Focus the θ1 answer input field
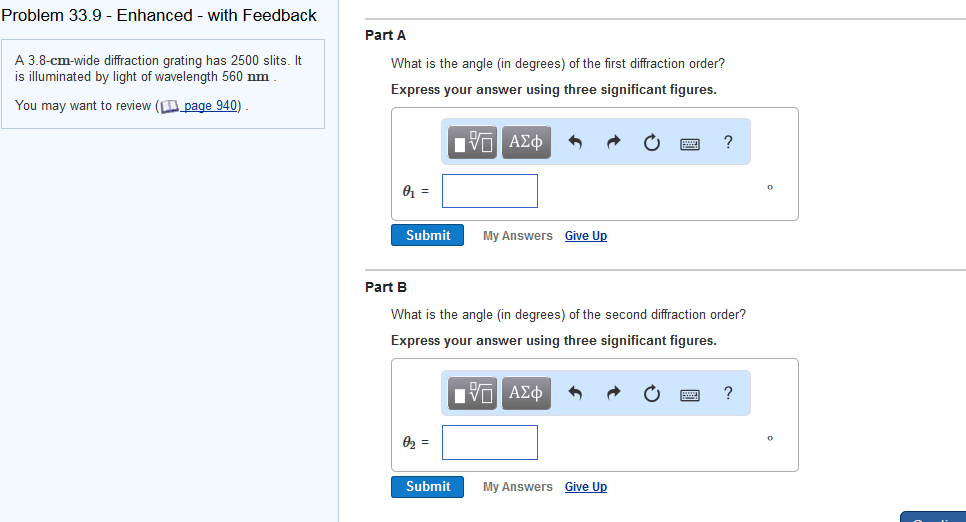The width and height of the screenshot is (966, 522). click(x=490, y=191)
